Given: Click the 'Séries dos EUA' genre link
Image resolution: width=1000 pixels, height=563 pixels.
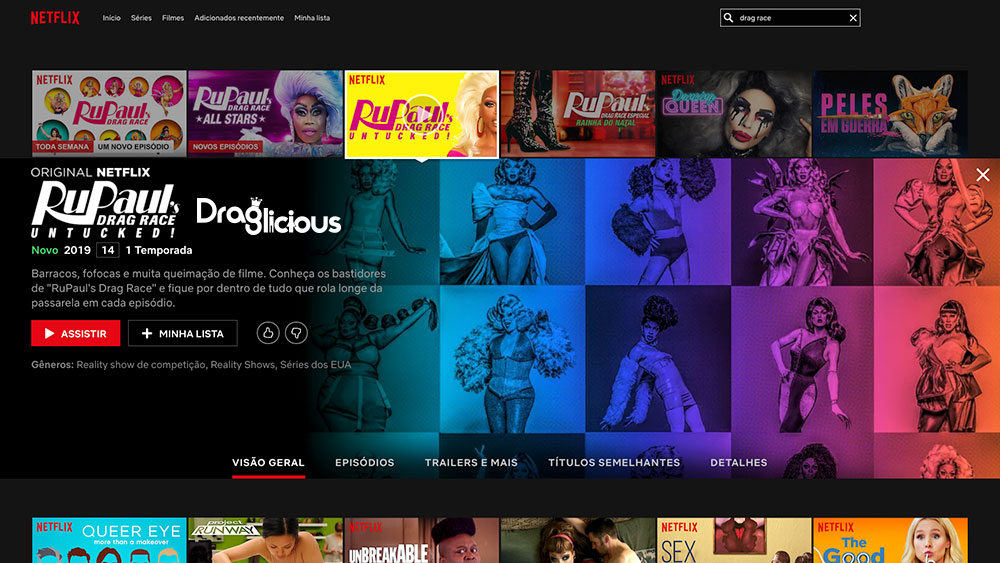Looking at the screenshot, I should click(316, 365).
